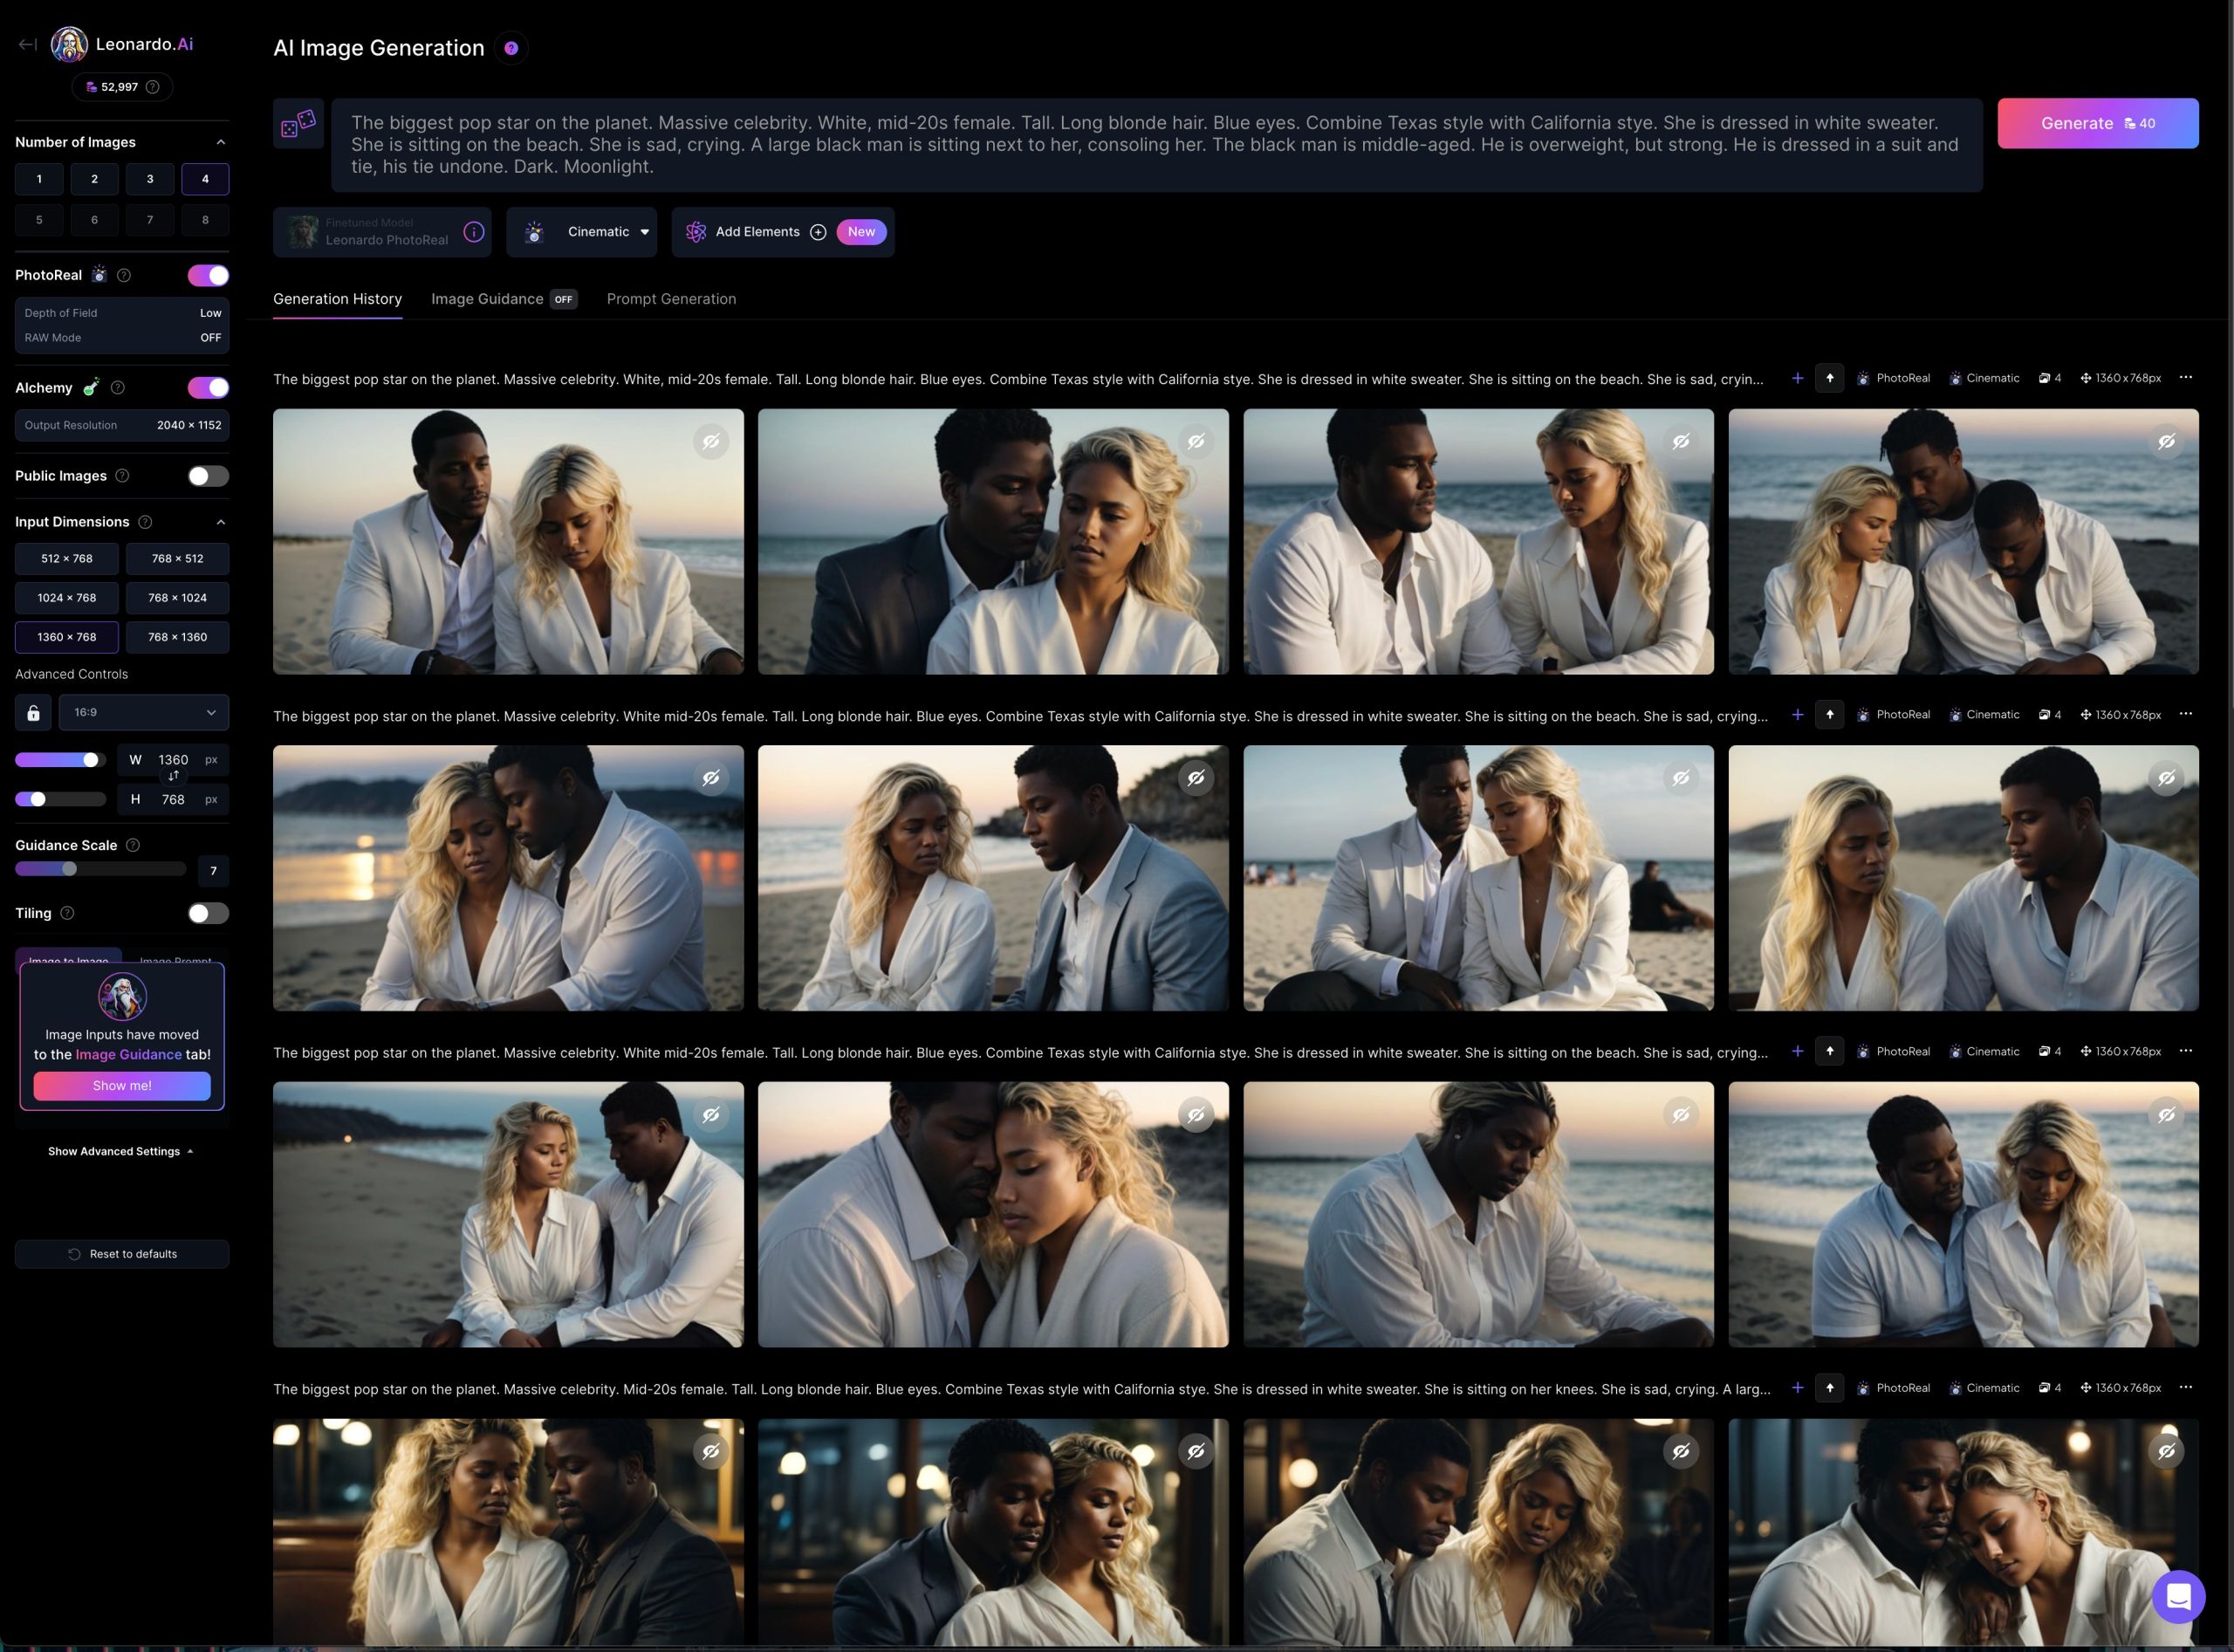Enable the Tiling toggle
Image resolution: width=2234 pixels, height=1652 pixels.
pos(208,913)
